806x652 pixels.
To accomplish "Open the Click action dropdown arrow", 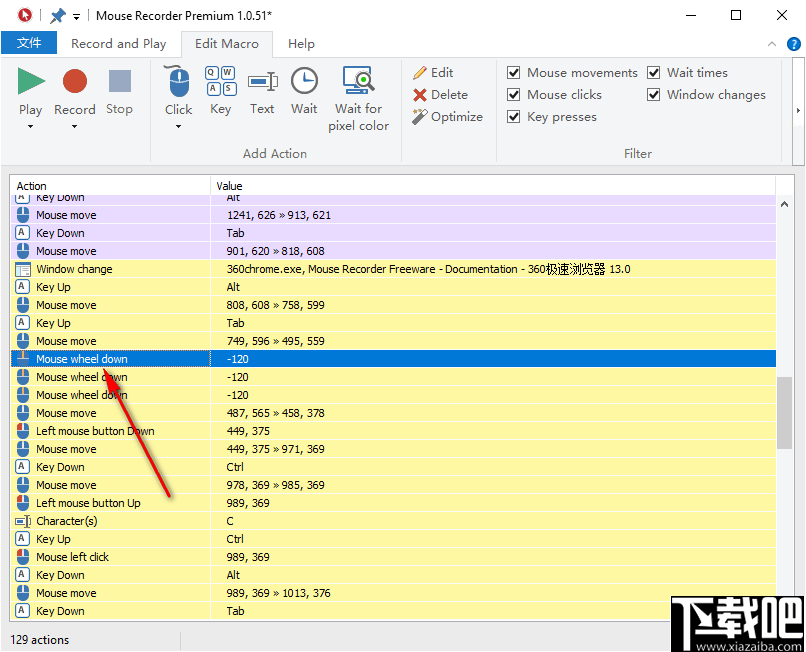I will pos(177,125).
